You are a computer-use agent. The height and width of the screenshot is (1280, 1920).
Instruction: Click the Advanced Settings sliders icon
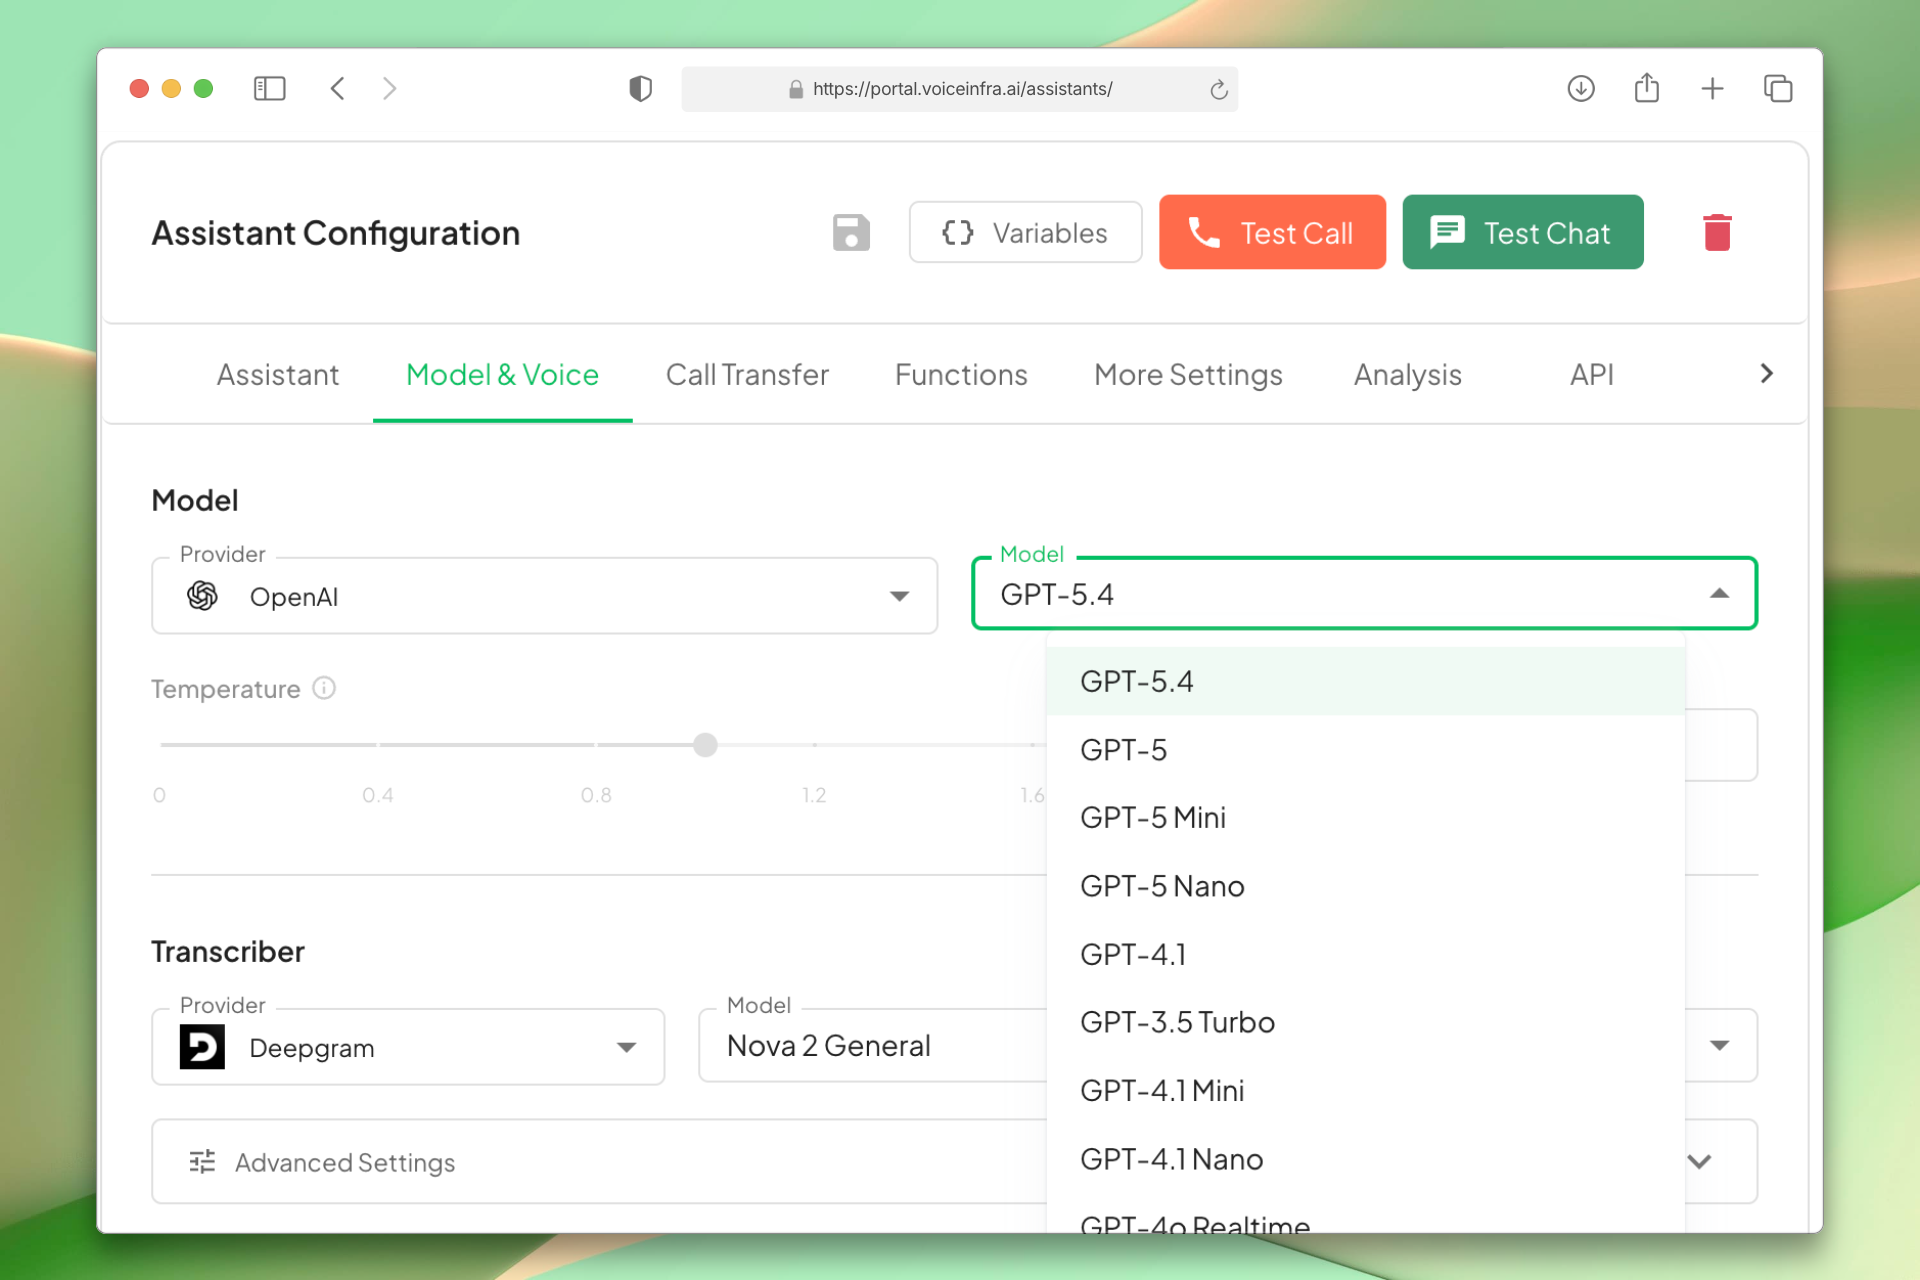202,1162
